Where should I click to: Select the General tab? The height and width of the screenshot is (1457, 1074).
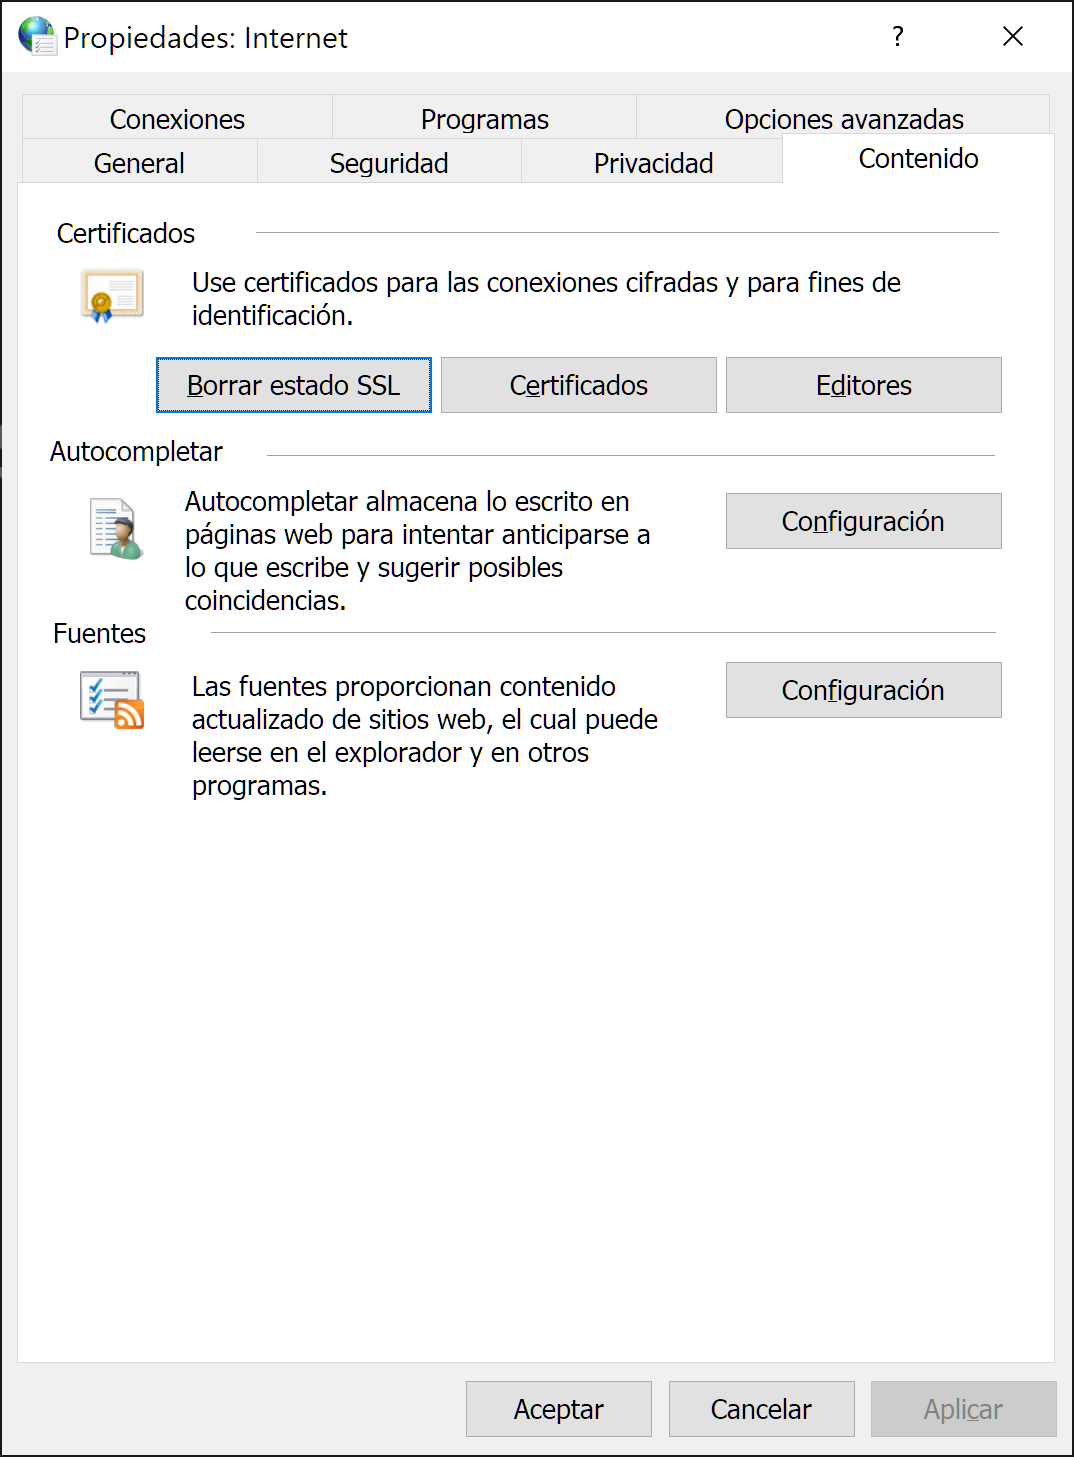(139, 163)
